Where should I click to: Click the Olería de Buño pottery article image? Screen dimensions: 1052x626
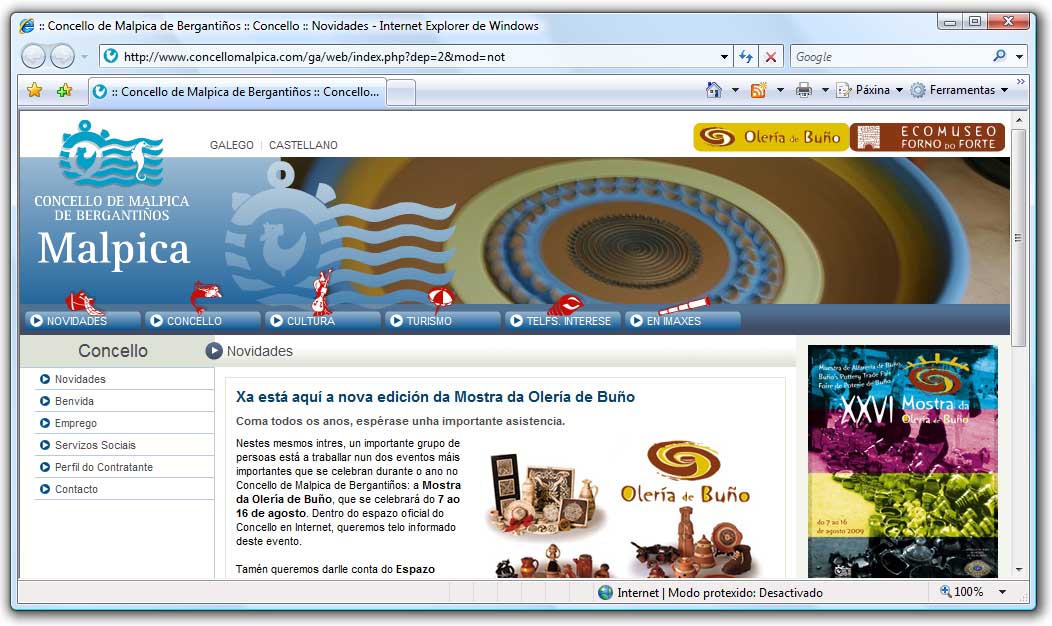click(621, 507)
